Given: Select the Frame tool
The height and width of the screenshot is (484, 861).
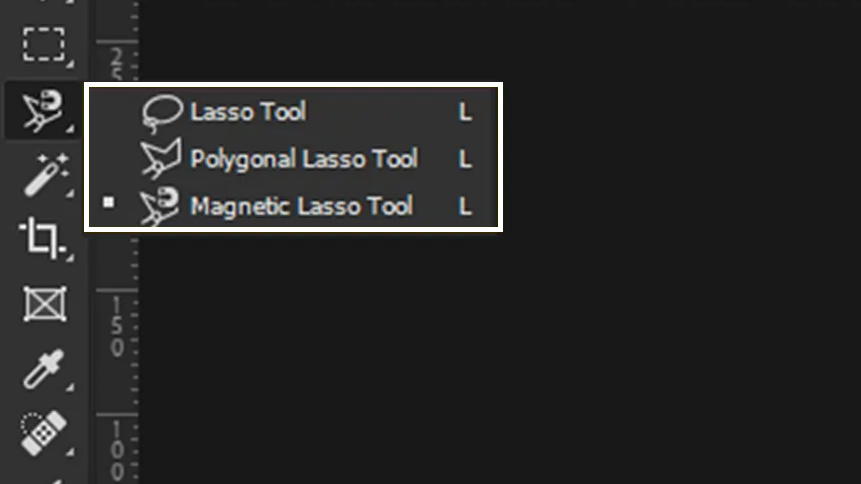Looking at the screenshot, I should pyautogui.click(x=45, y=303).
